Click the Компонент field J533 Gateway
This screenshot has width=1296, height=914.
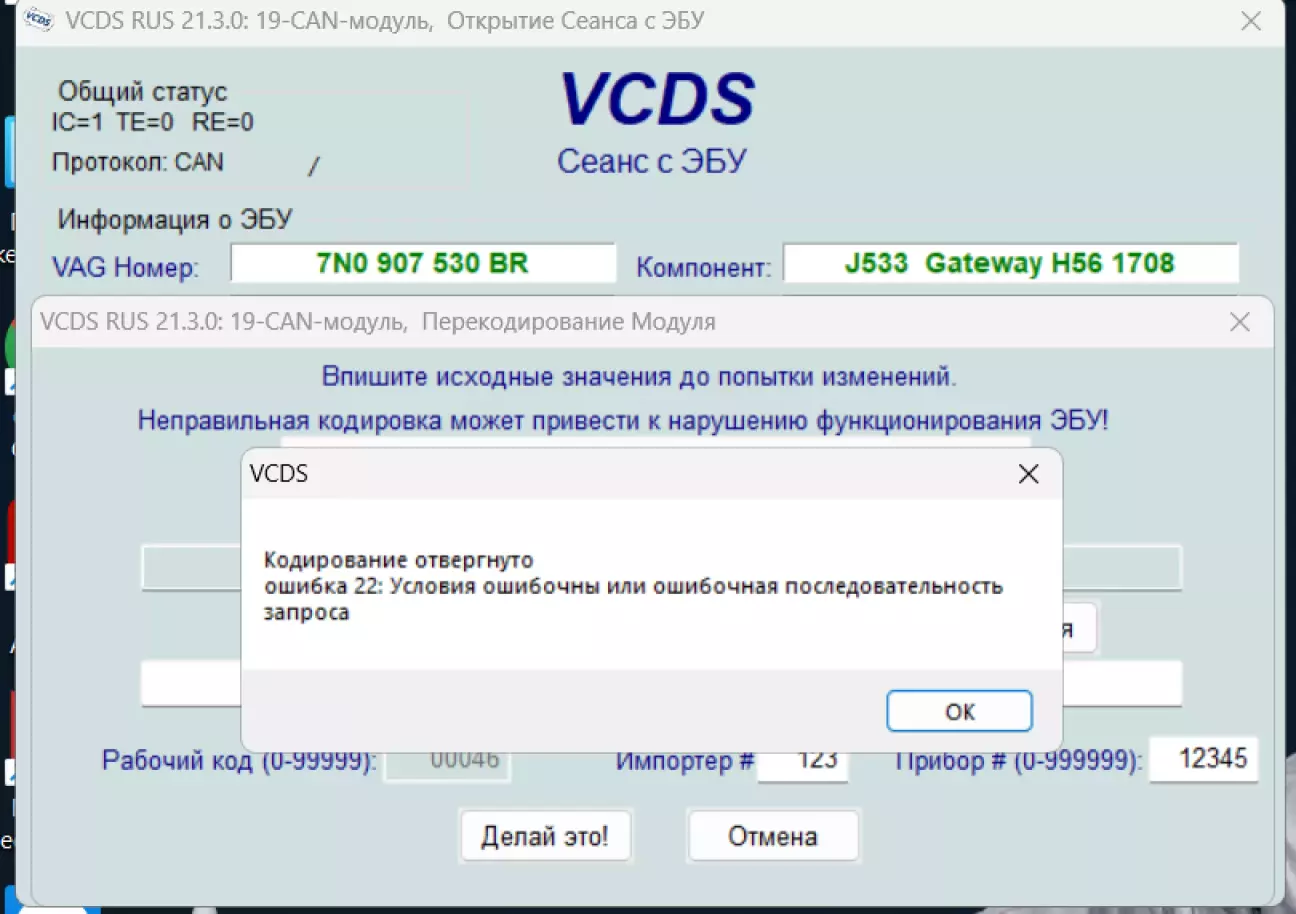coord(1010,264)
